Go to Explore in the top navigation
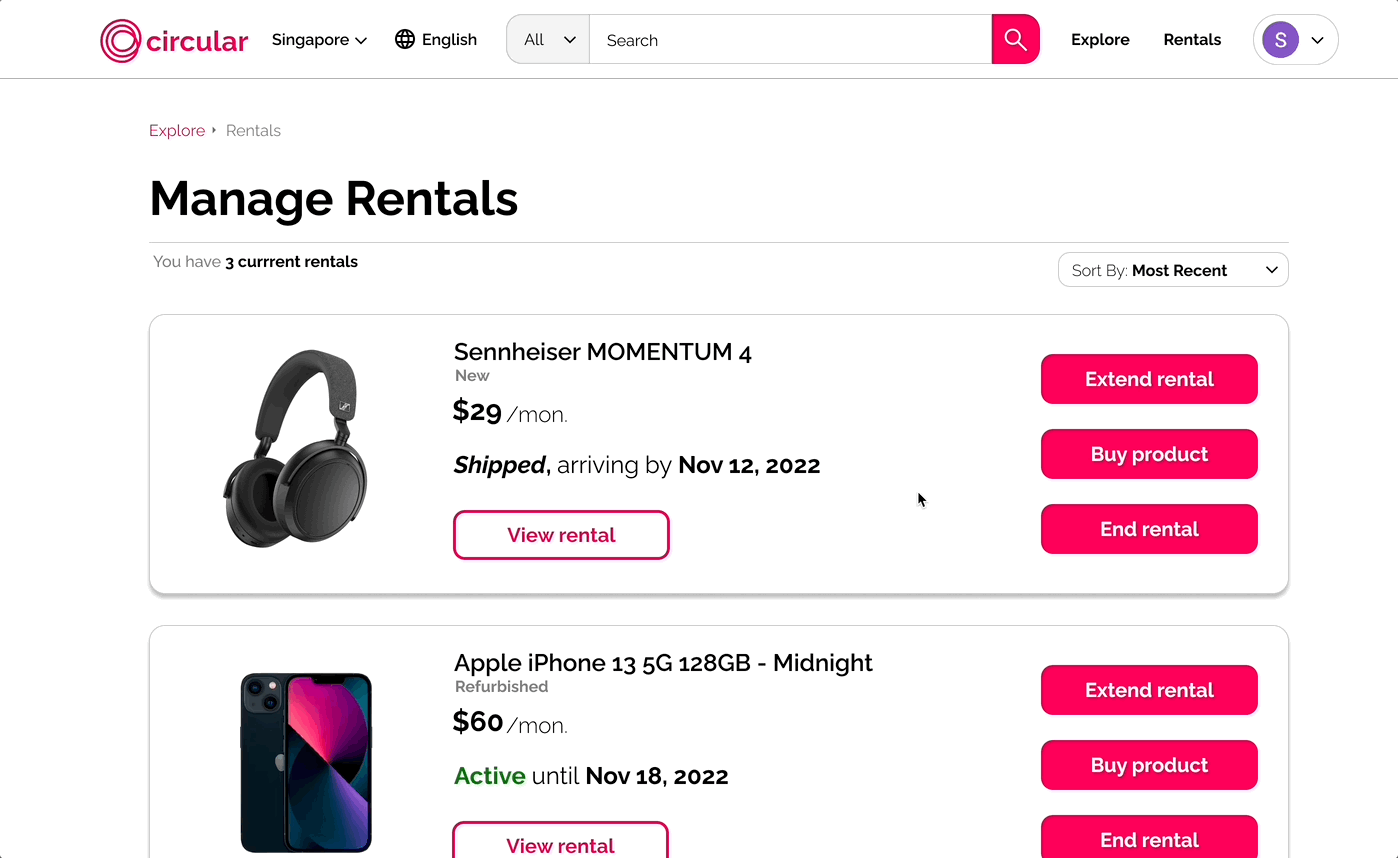This screenshot has width=1398, height=858. (x=1100, y=40)
